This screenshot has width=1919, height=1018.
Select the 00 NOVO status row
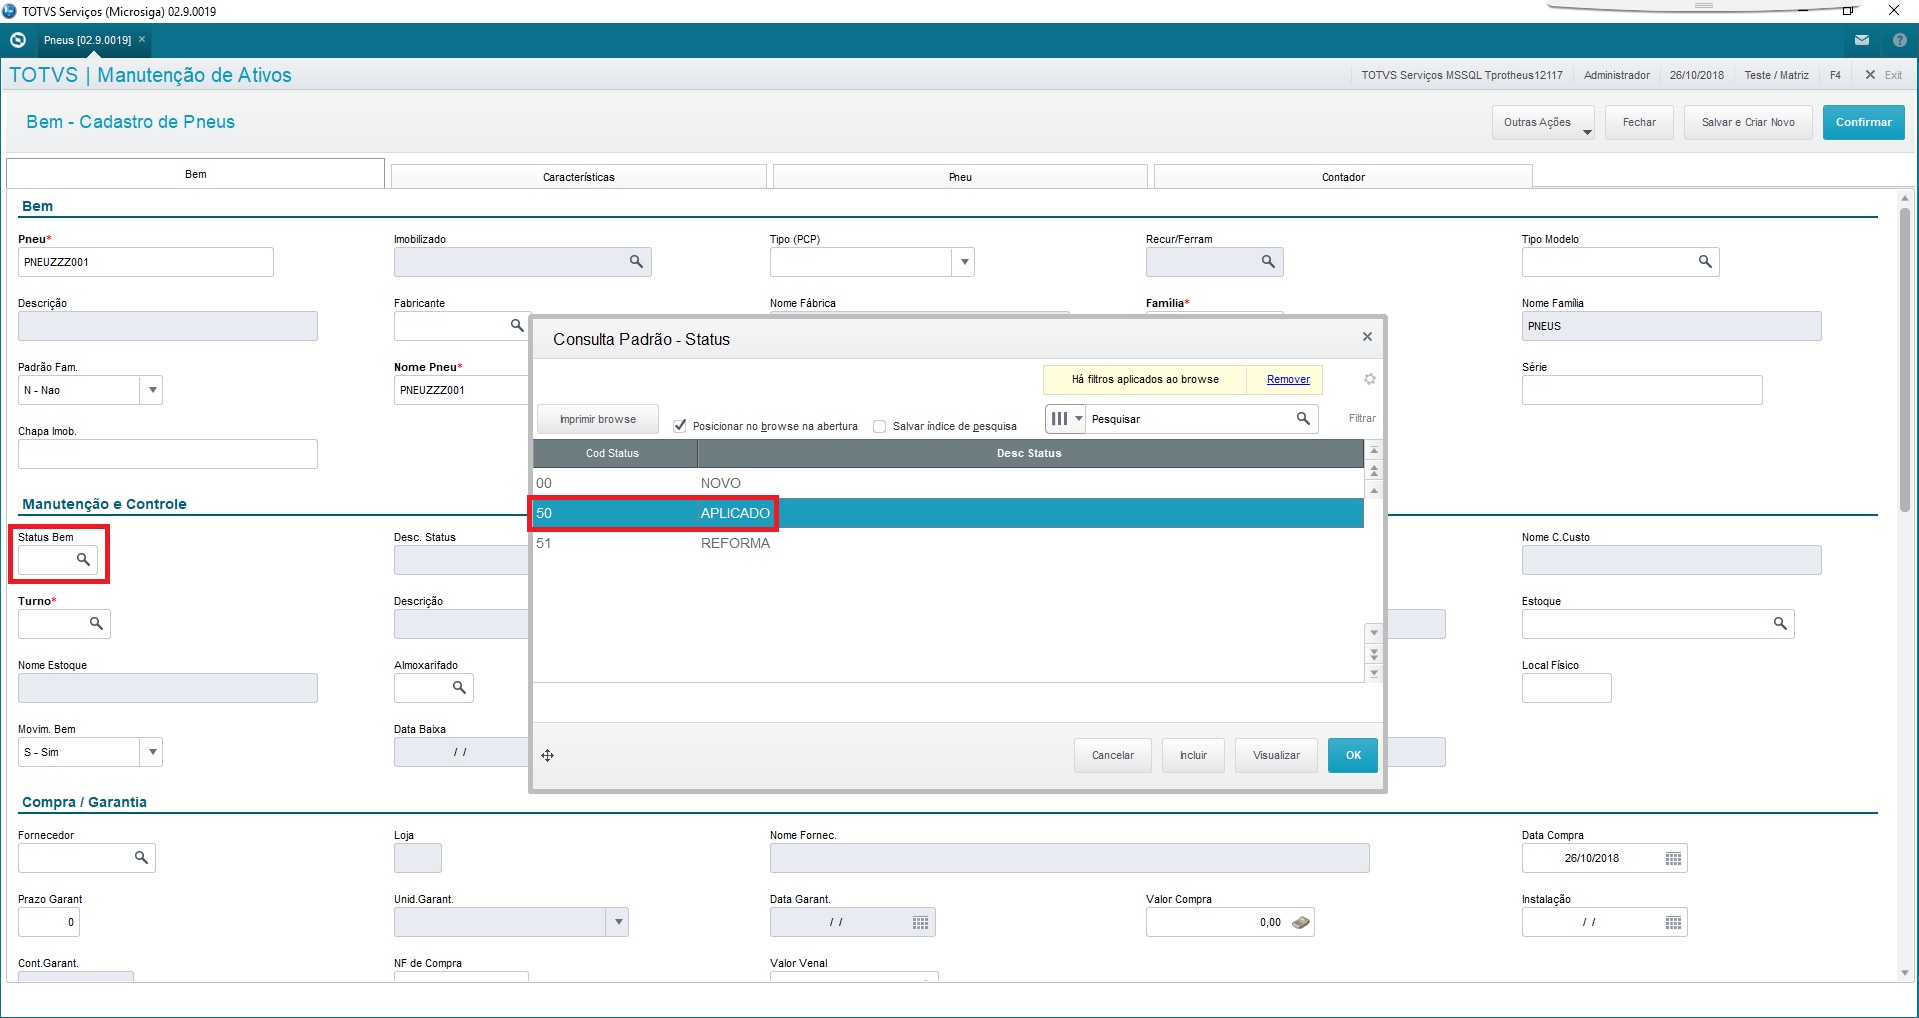click(x=948, y=483)
